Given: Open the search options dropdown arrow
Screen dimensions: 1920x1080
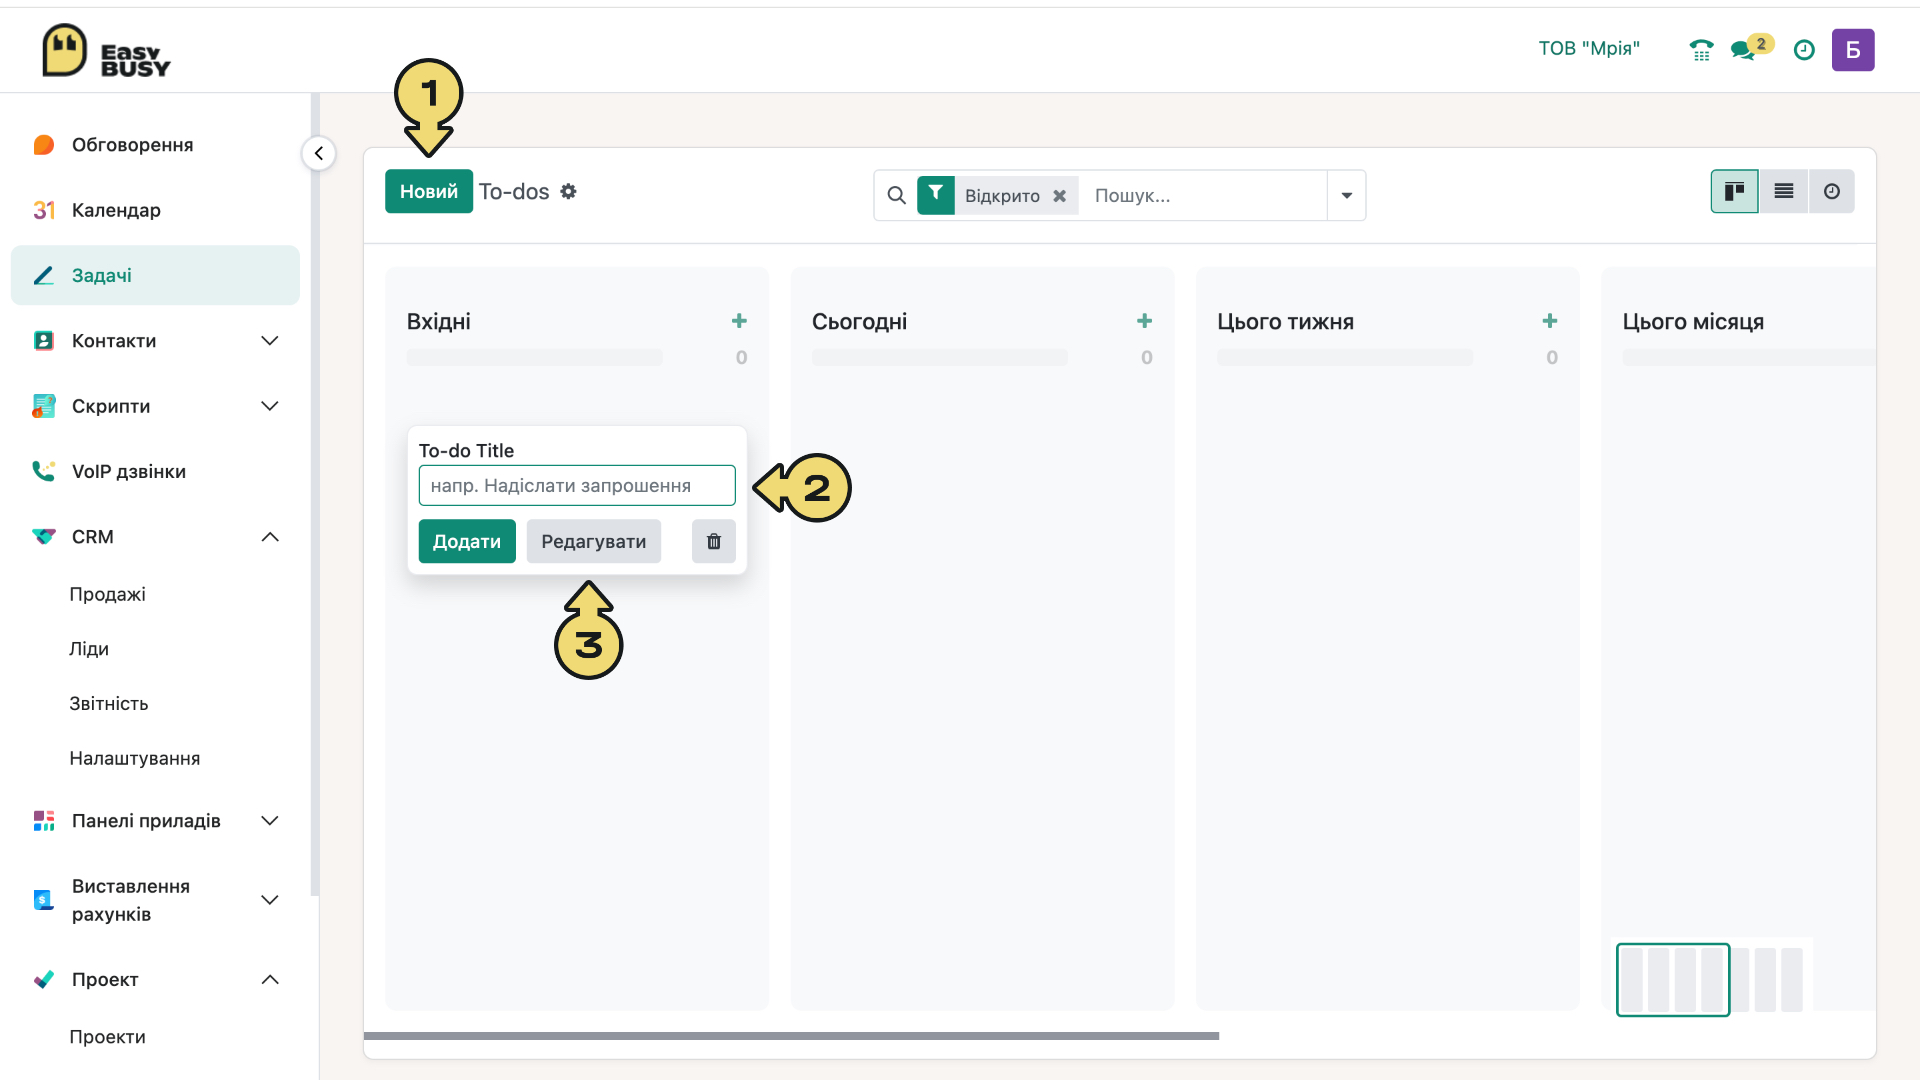Looking at the screenshot, I should tap(1347, 195).
